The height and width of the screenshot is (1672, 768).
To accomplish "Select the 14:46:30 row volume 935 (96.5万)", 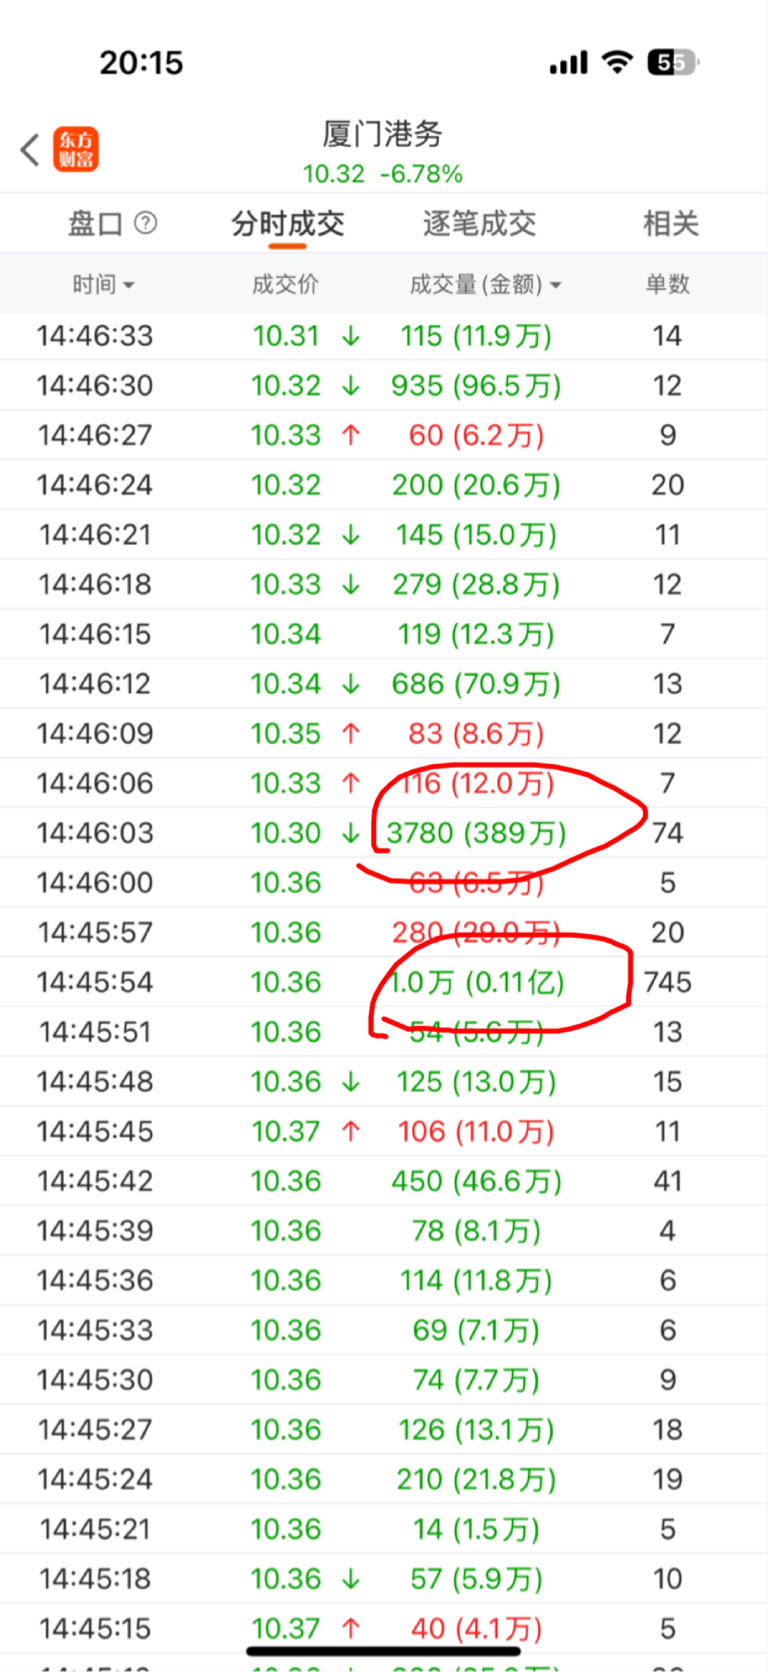I will [476, 386].
